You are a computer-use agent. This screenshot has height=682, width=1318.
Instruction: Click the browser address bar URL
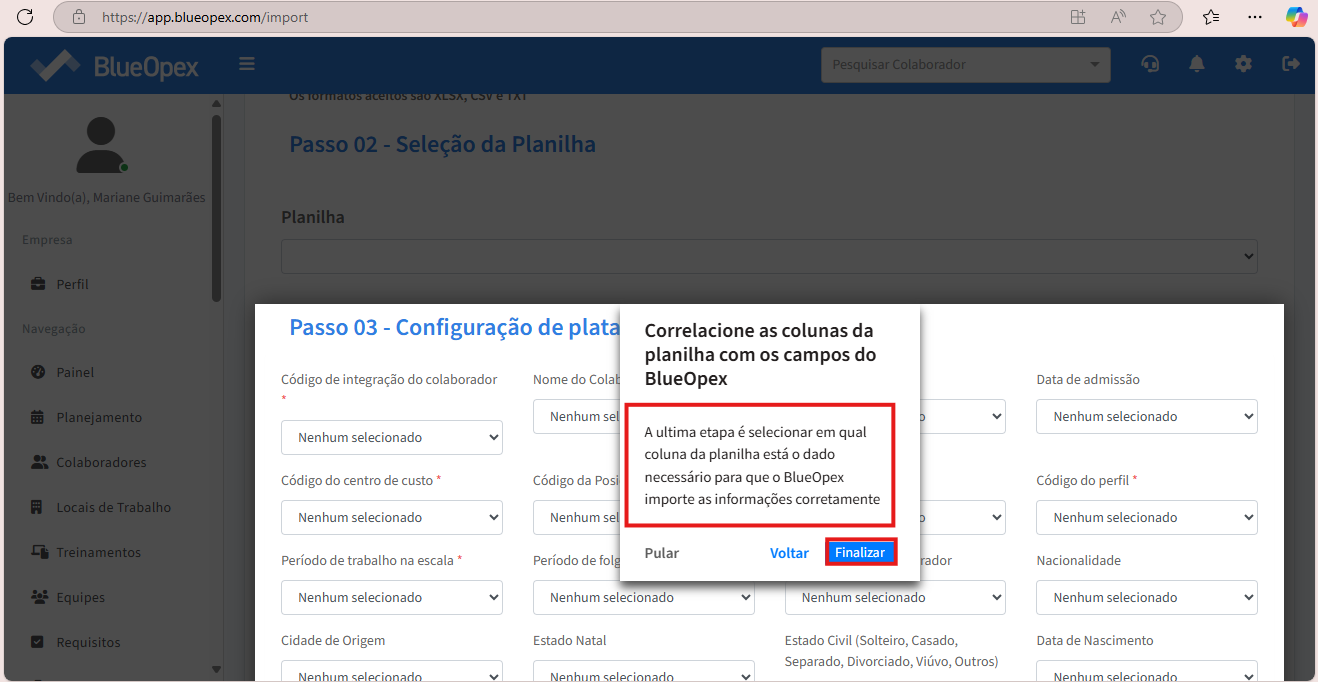(x=205, y=17)
